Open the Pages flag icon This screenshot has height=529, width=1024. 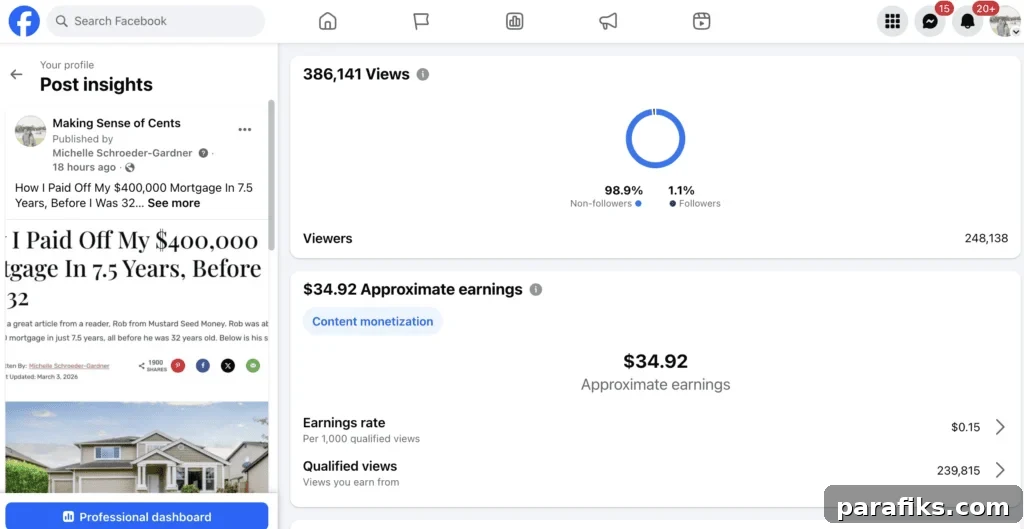point(421,22)
